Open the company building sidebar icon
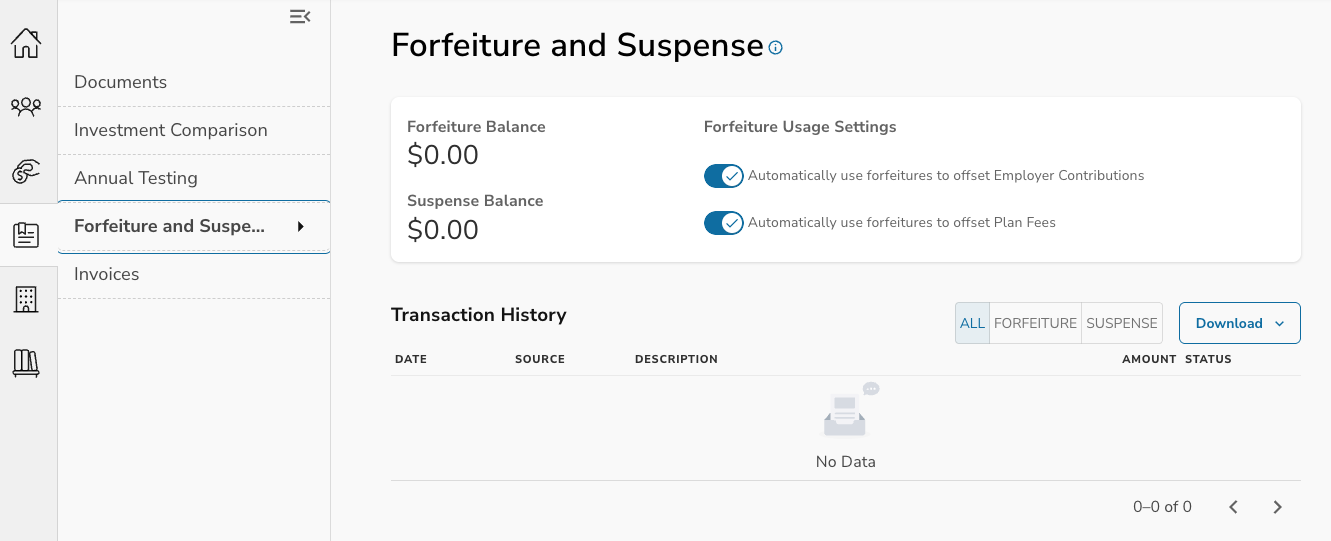The width and height of the screenshot is (1331, 541). coord(26,298)
